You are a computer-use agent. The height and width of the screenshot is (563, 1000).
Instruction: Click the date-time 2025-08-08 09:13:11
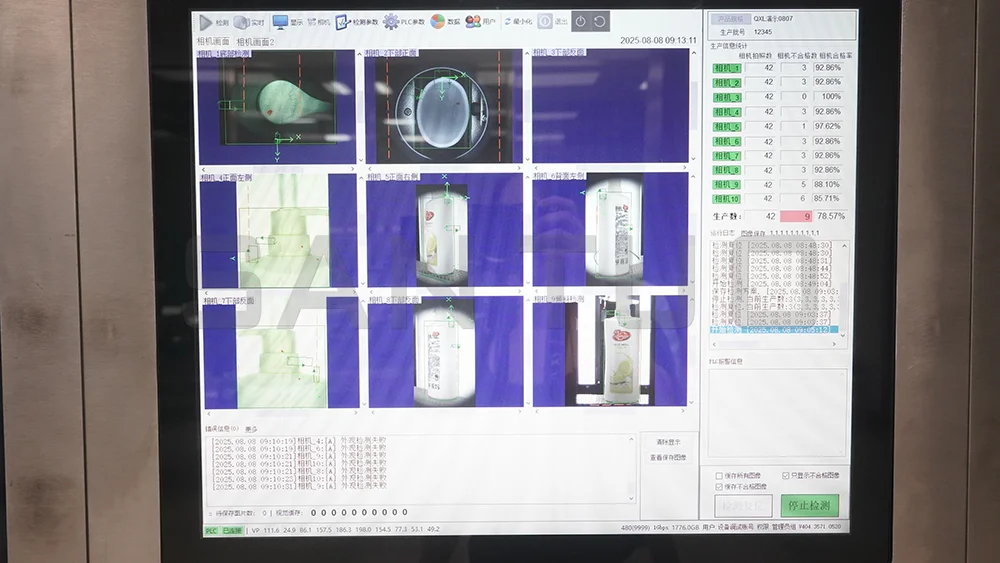658,40
